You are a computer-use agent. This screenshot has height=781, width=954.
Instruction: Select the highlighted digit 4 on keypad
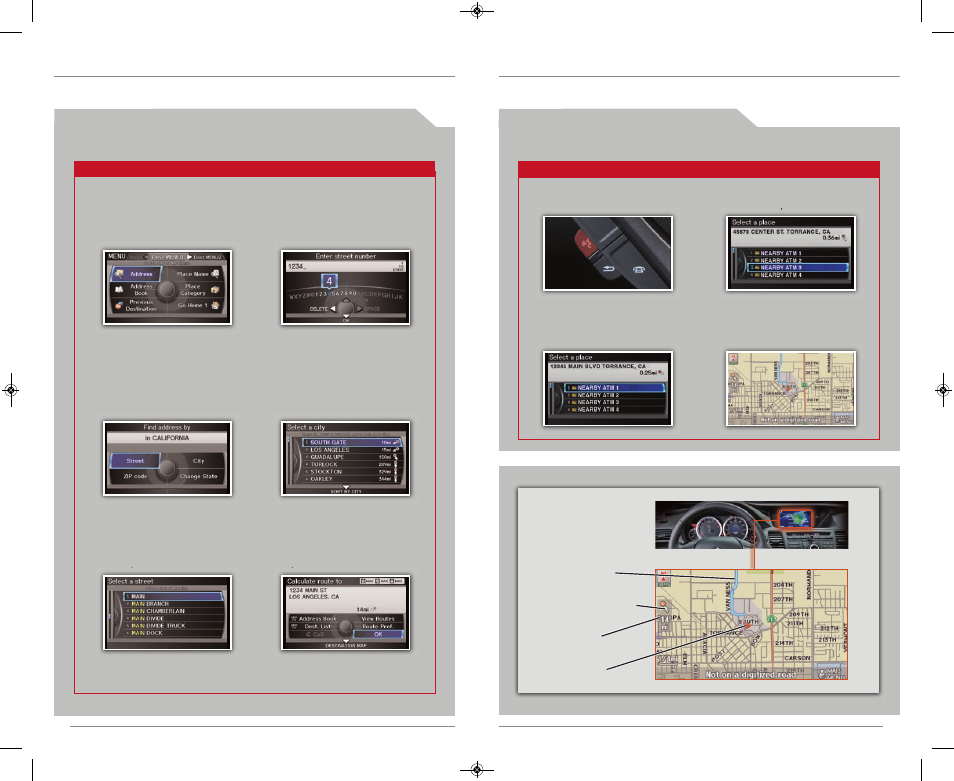(329, 281)
